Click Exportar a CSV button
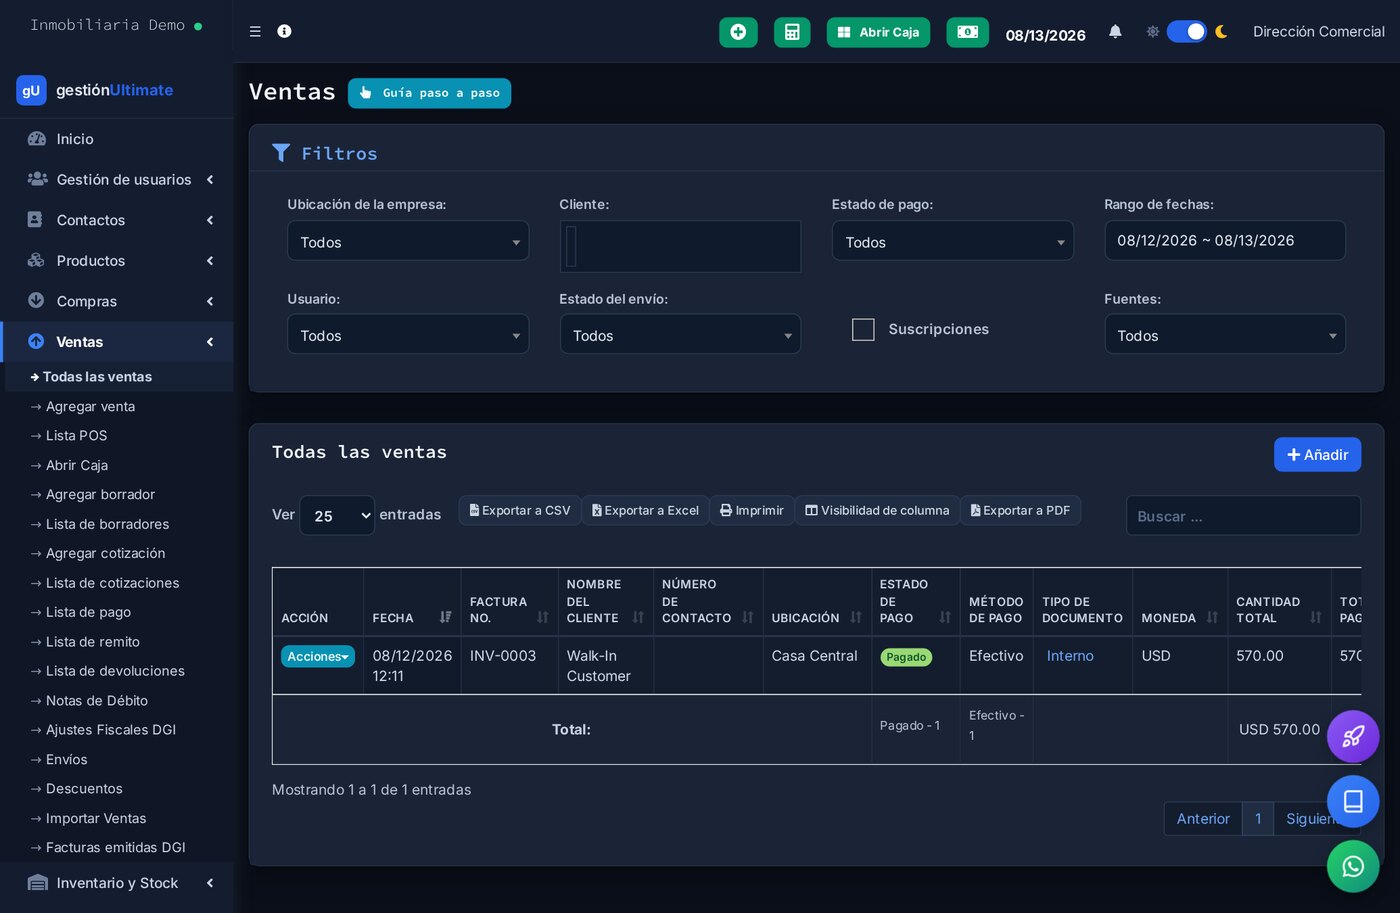1400x913 pixels. (520, 510)
